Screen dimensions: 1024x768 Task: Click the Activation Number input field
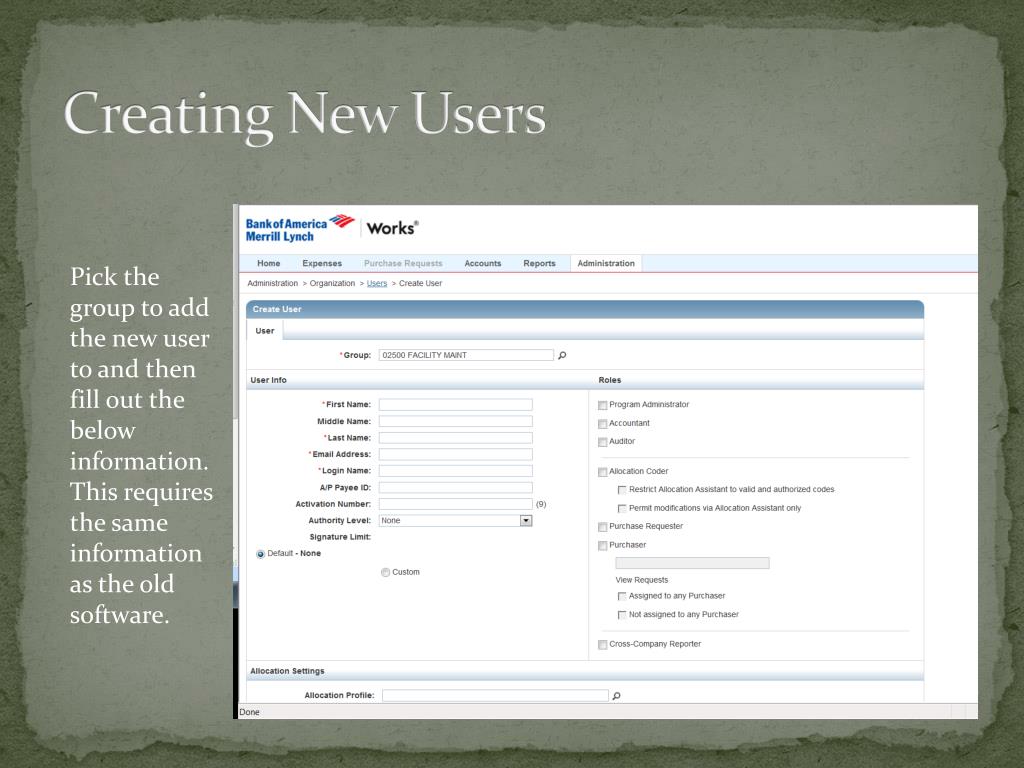(456, 504)
